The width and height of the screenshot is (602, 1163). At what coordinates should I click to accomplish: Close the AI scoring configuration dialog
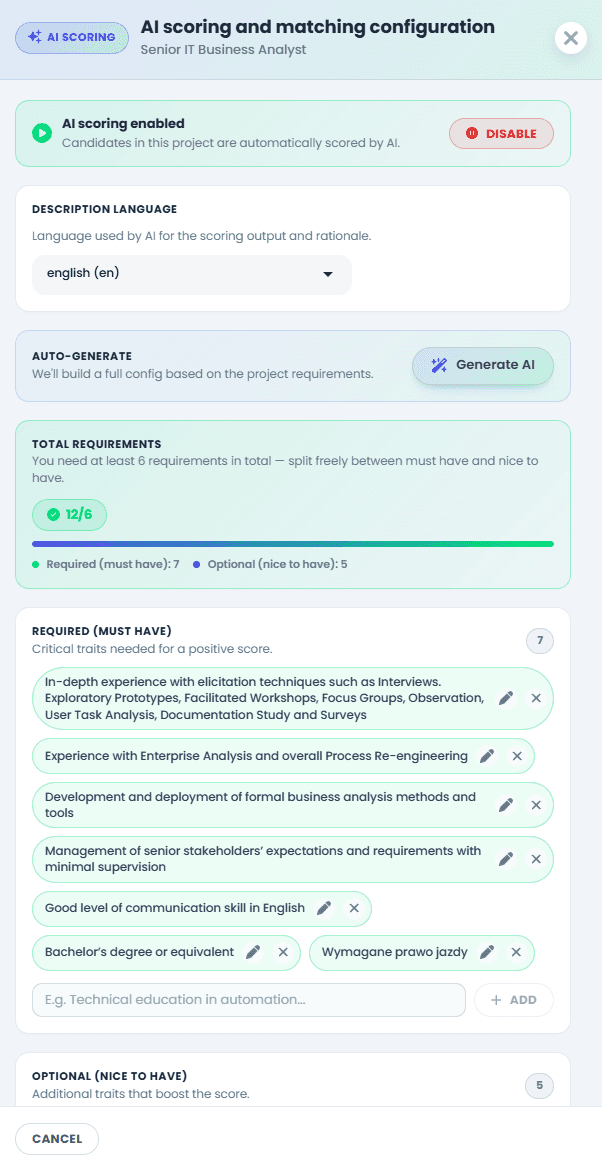pyautogui.click(x=571, y=38)
